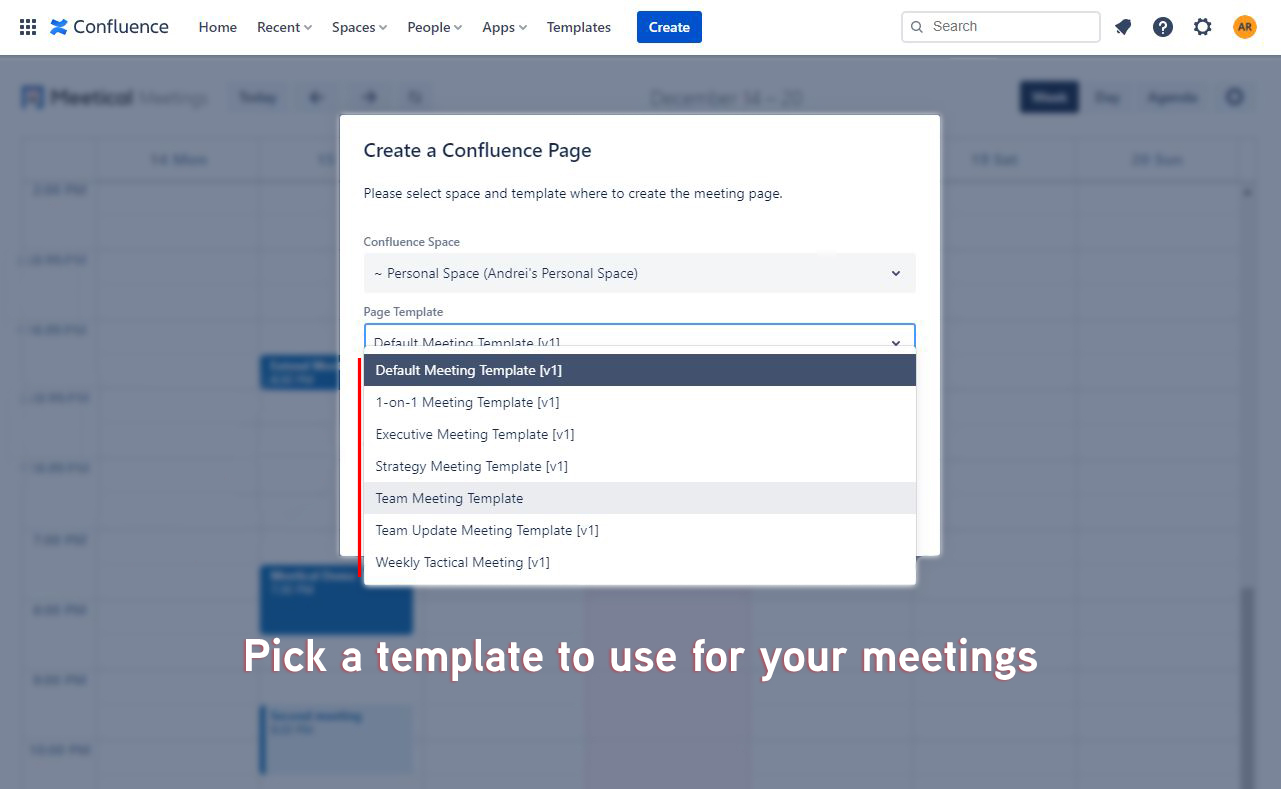The width and height of the screenshot is (1281, 789).
Task: Open the Confluence Space dropdown
Action: pyautogui.click(x=639, y=272)
